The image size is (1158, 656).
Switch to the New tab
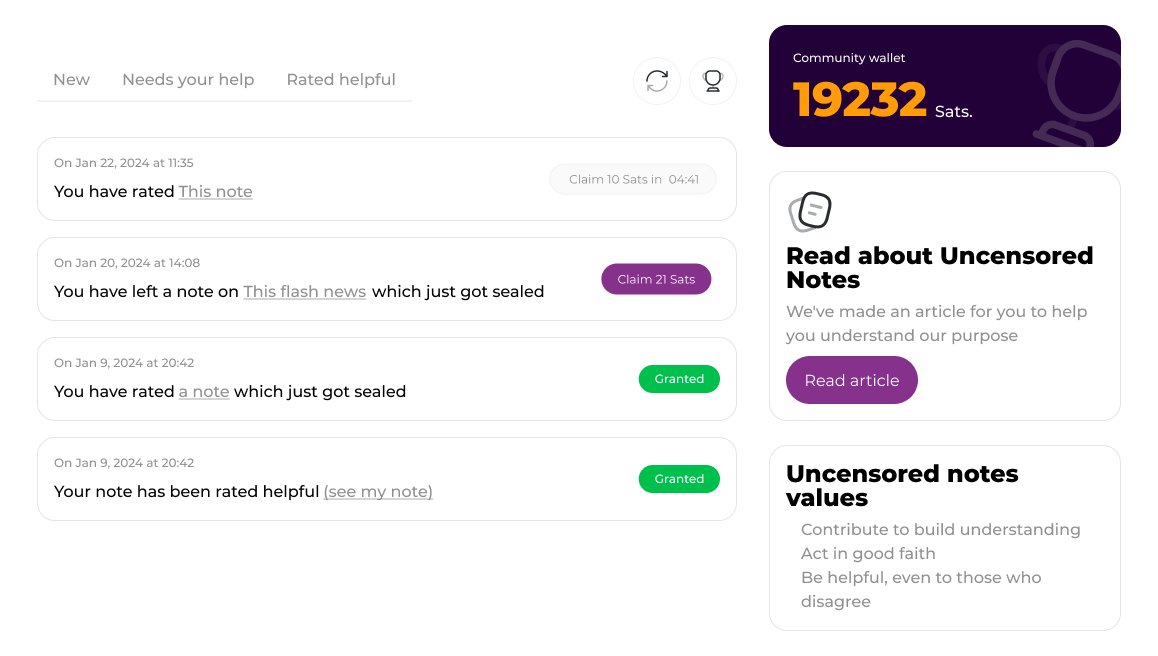tap(71, 80)
